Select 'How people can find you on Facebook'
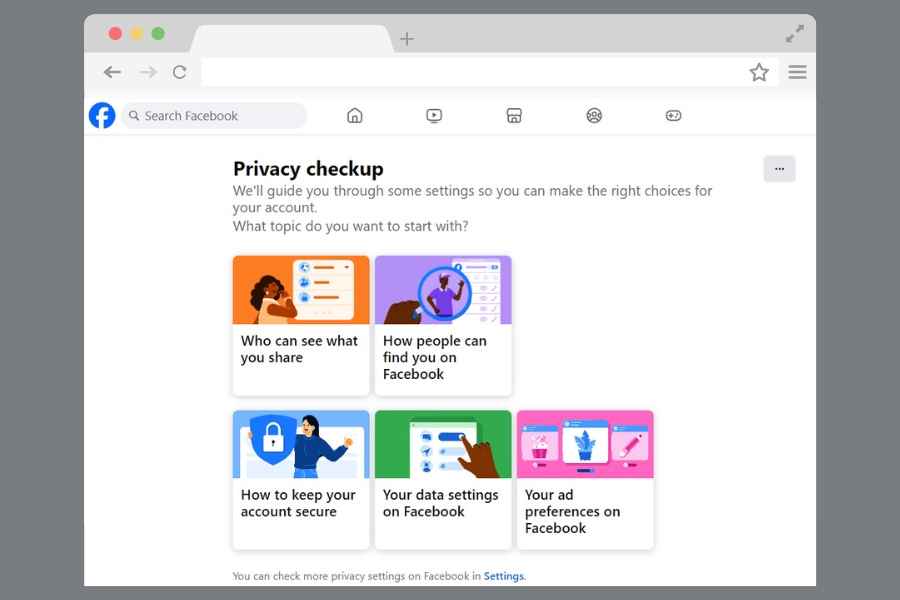900x600 pixels. click(x=443, y=325)
